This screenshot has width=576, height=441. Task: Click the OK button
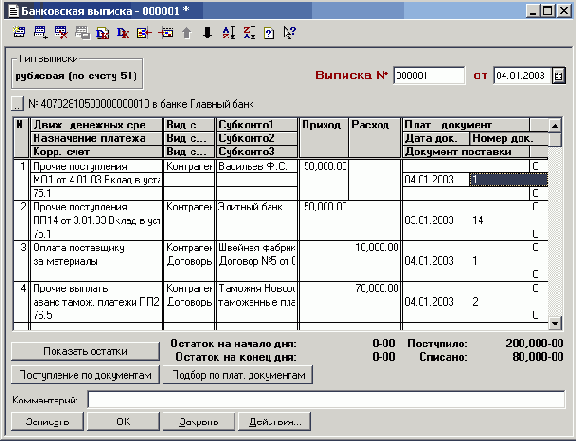pyautogui.click(x=123, y=422)
